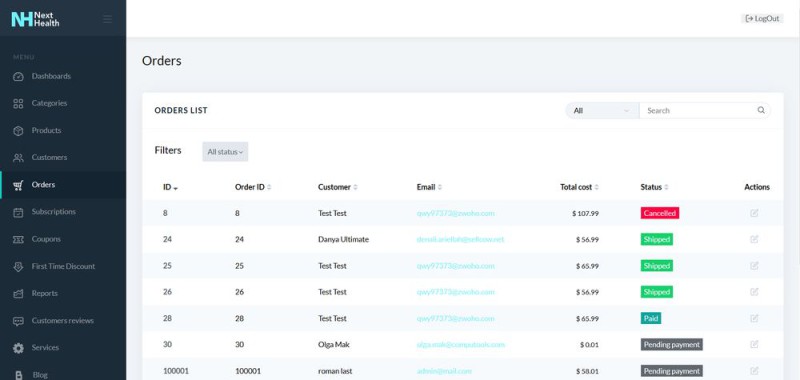
Task: Click the Categories grid icon
Action: coord(18,104)
